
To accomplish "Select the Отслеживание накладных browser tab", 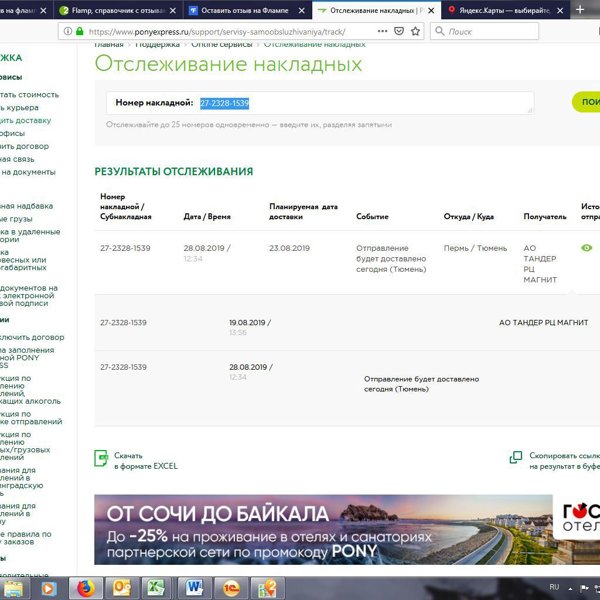I will tap(376, 10).
